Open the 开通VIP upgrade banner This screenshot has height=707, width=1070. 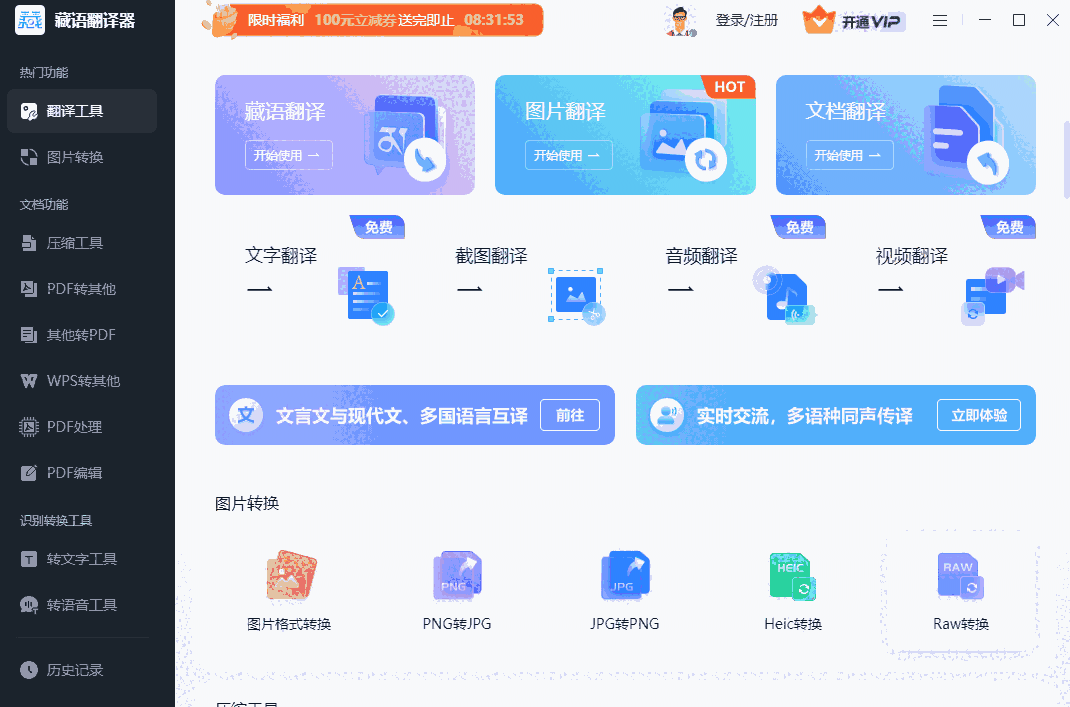855,19
